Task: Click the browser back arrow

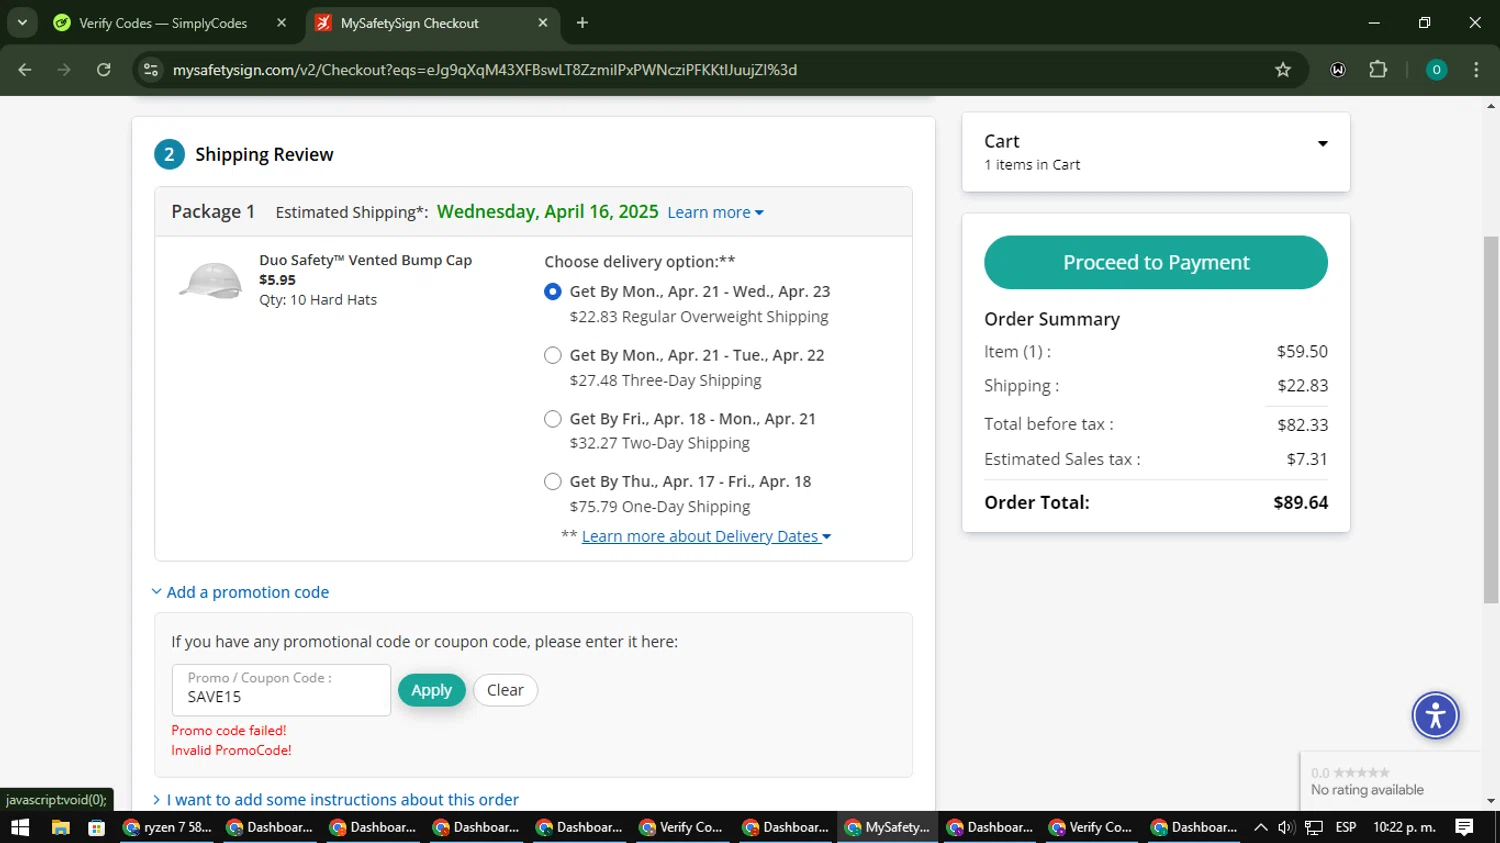Action: [x=25, y=70]
